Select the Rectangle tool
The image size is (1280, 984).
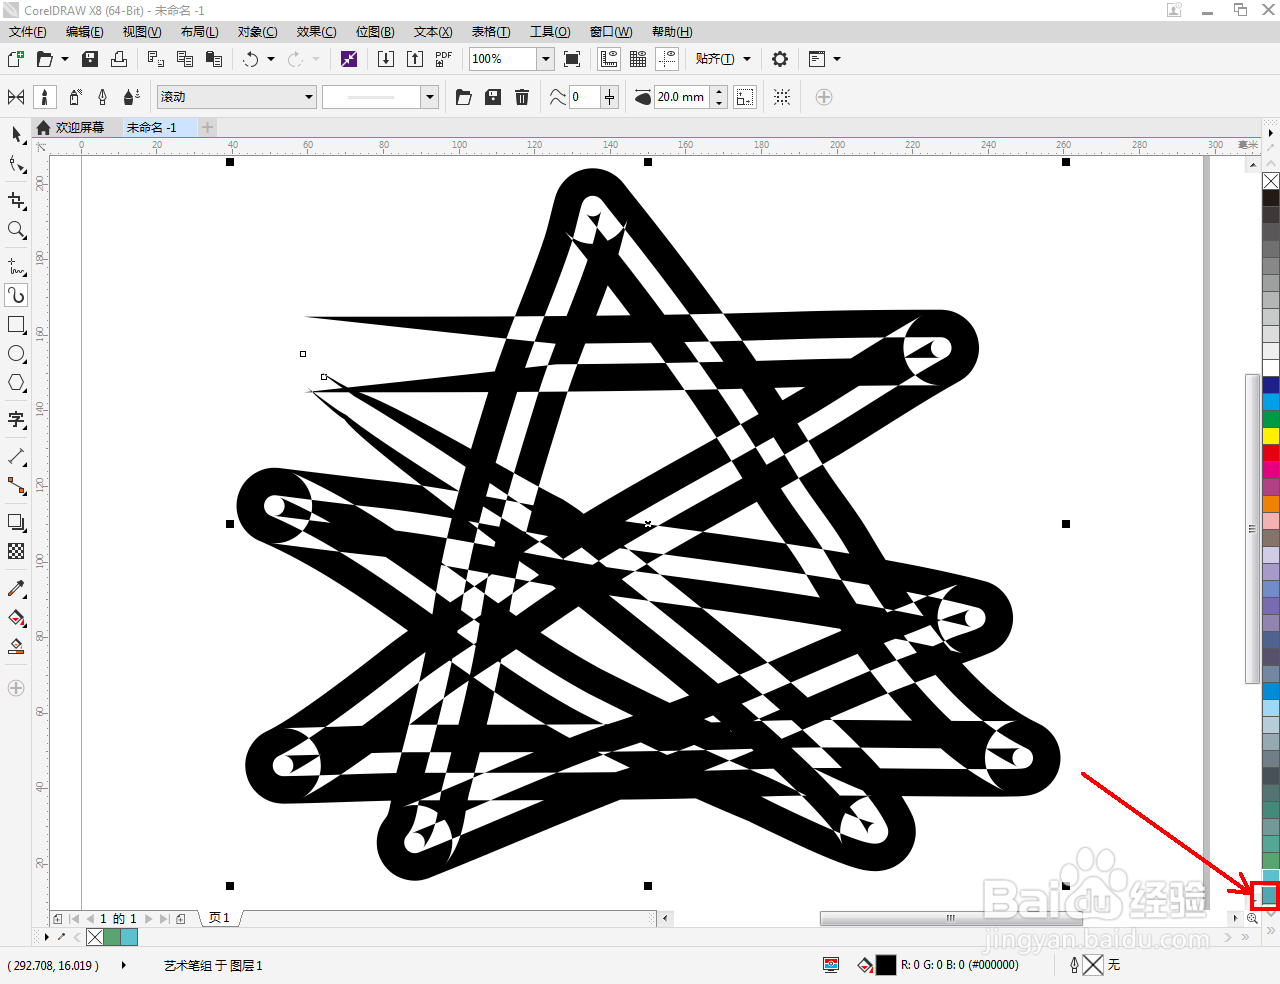16,325
